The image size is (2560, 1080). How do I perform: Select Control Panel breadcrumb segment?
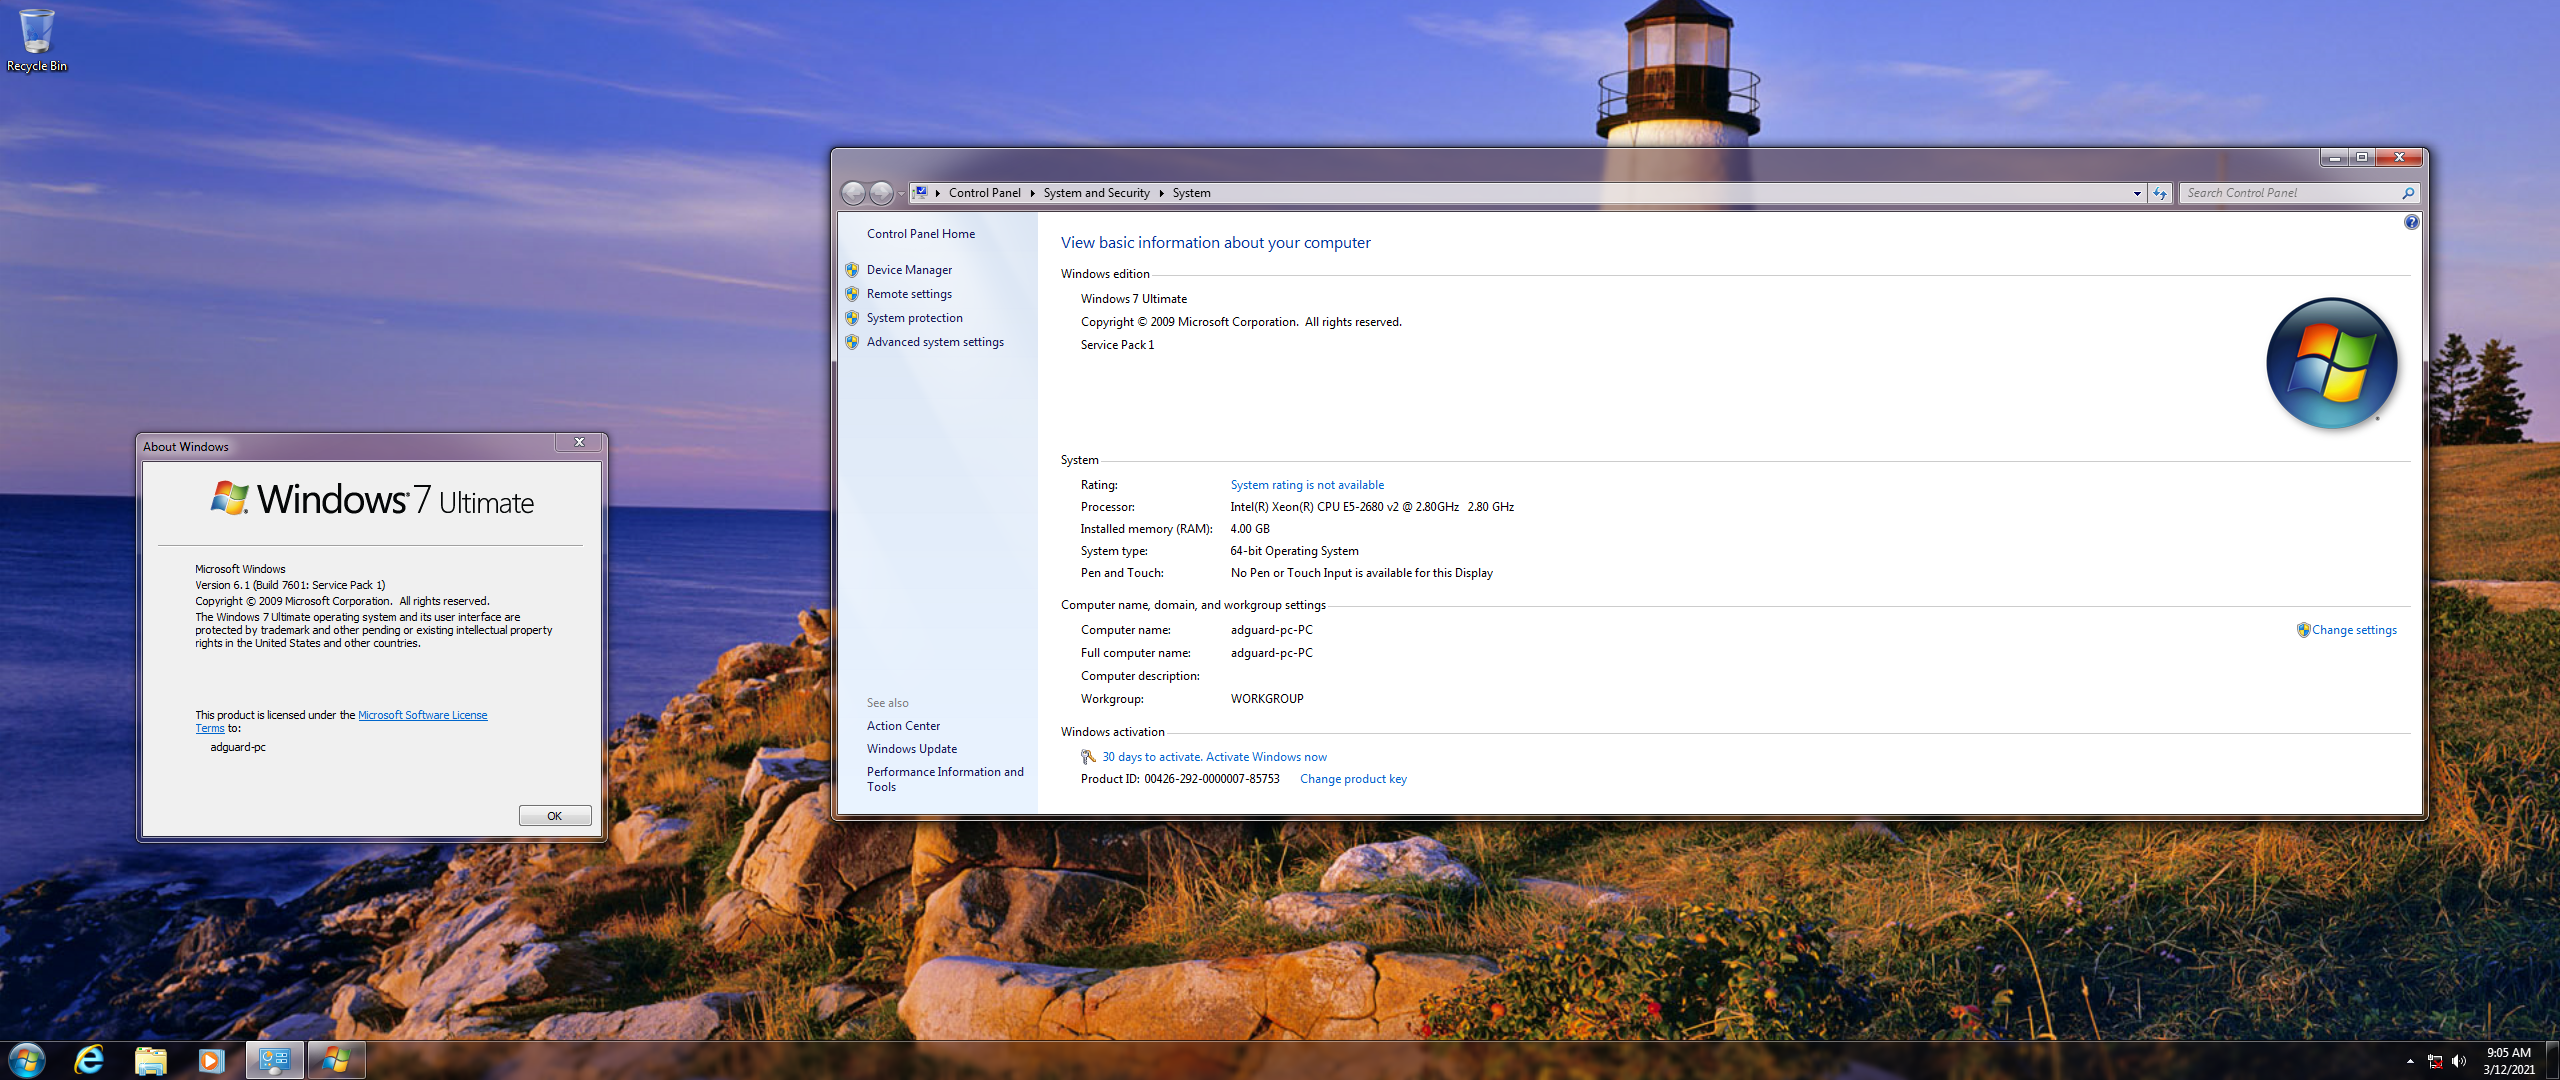984,193
